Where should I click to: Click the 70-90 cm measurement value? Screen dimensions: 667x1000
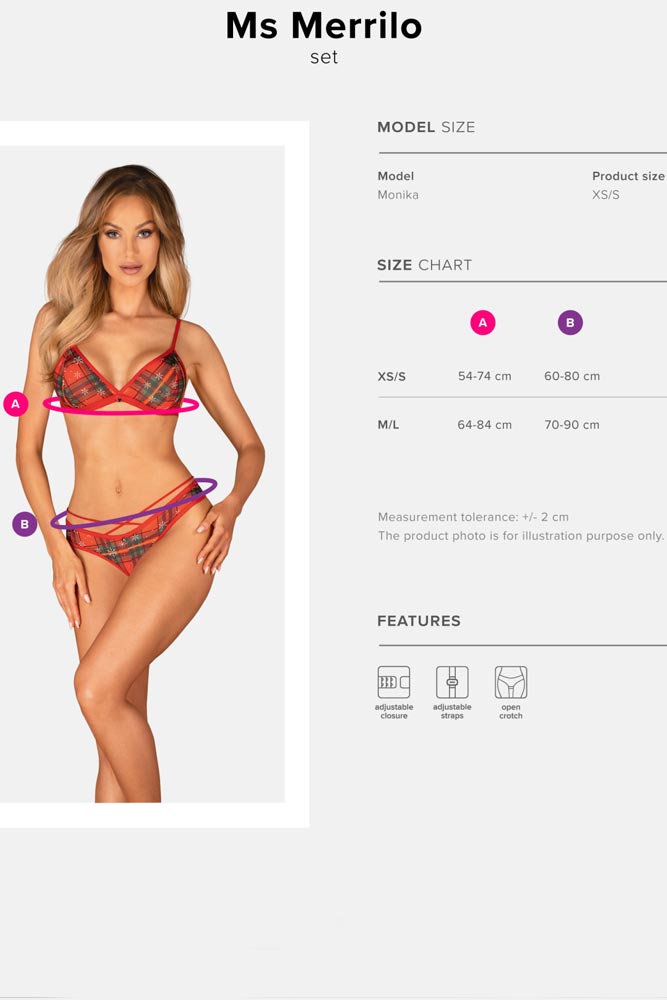572,425
